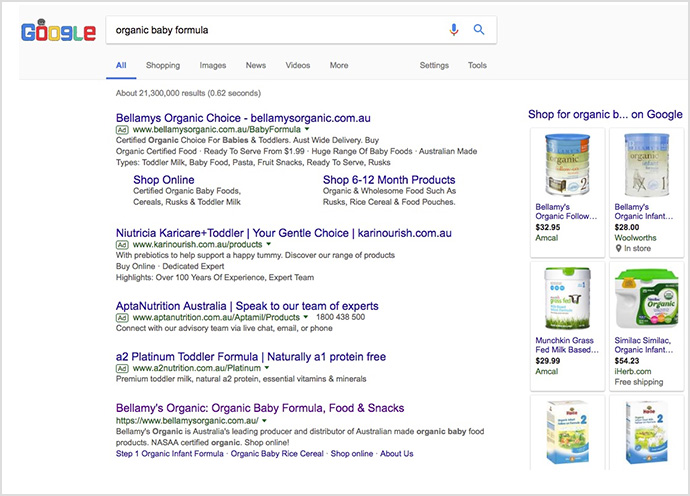Click the $29.99 price text

(x=547, y=361)
